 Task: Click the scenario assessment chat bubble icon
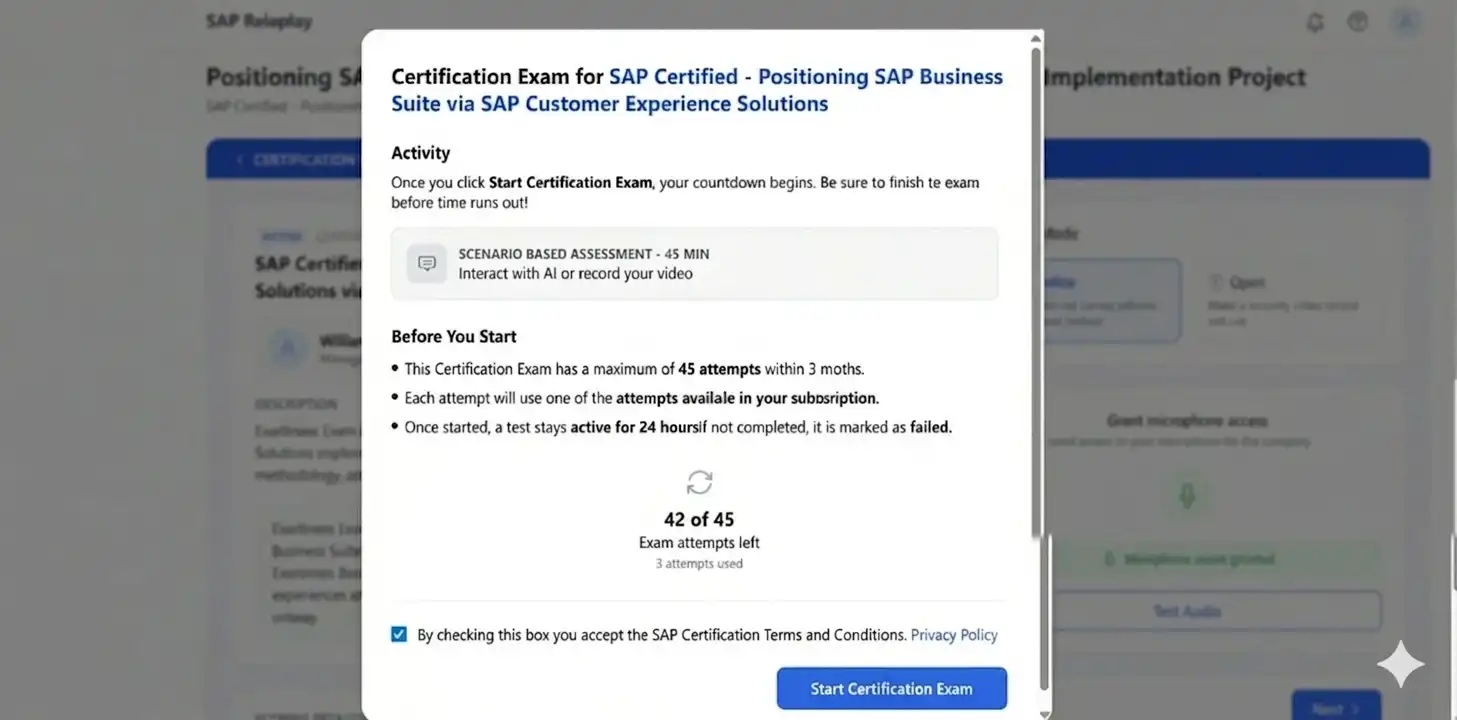(427, 264)
